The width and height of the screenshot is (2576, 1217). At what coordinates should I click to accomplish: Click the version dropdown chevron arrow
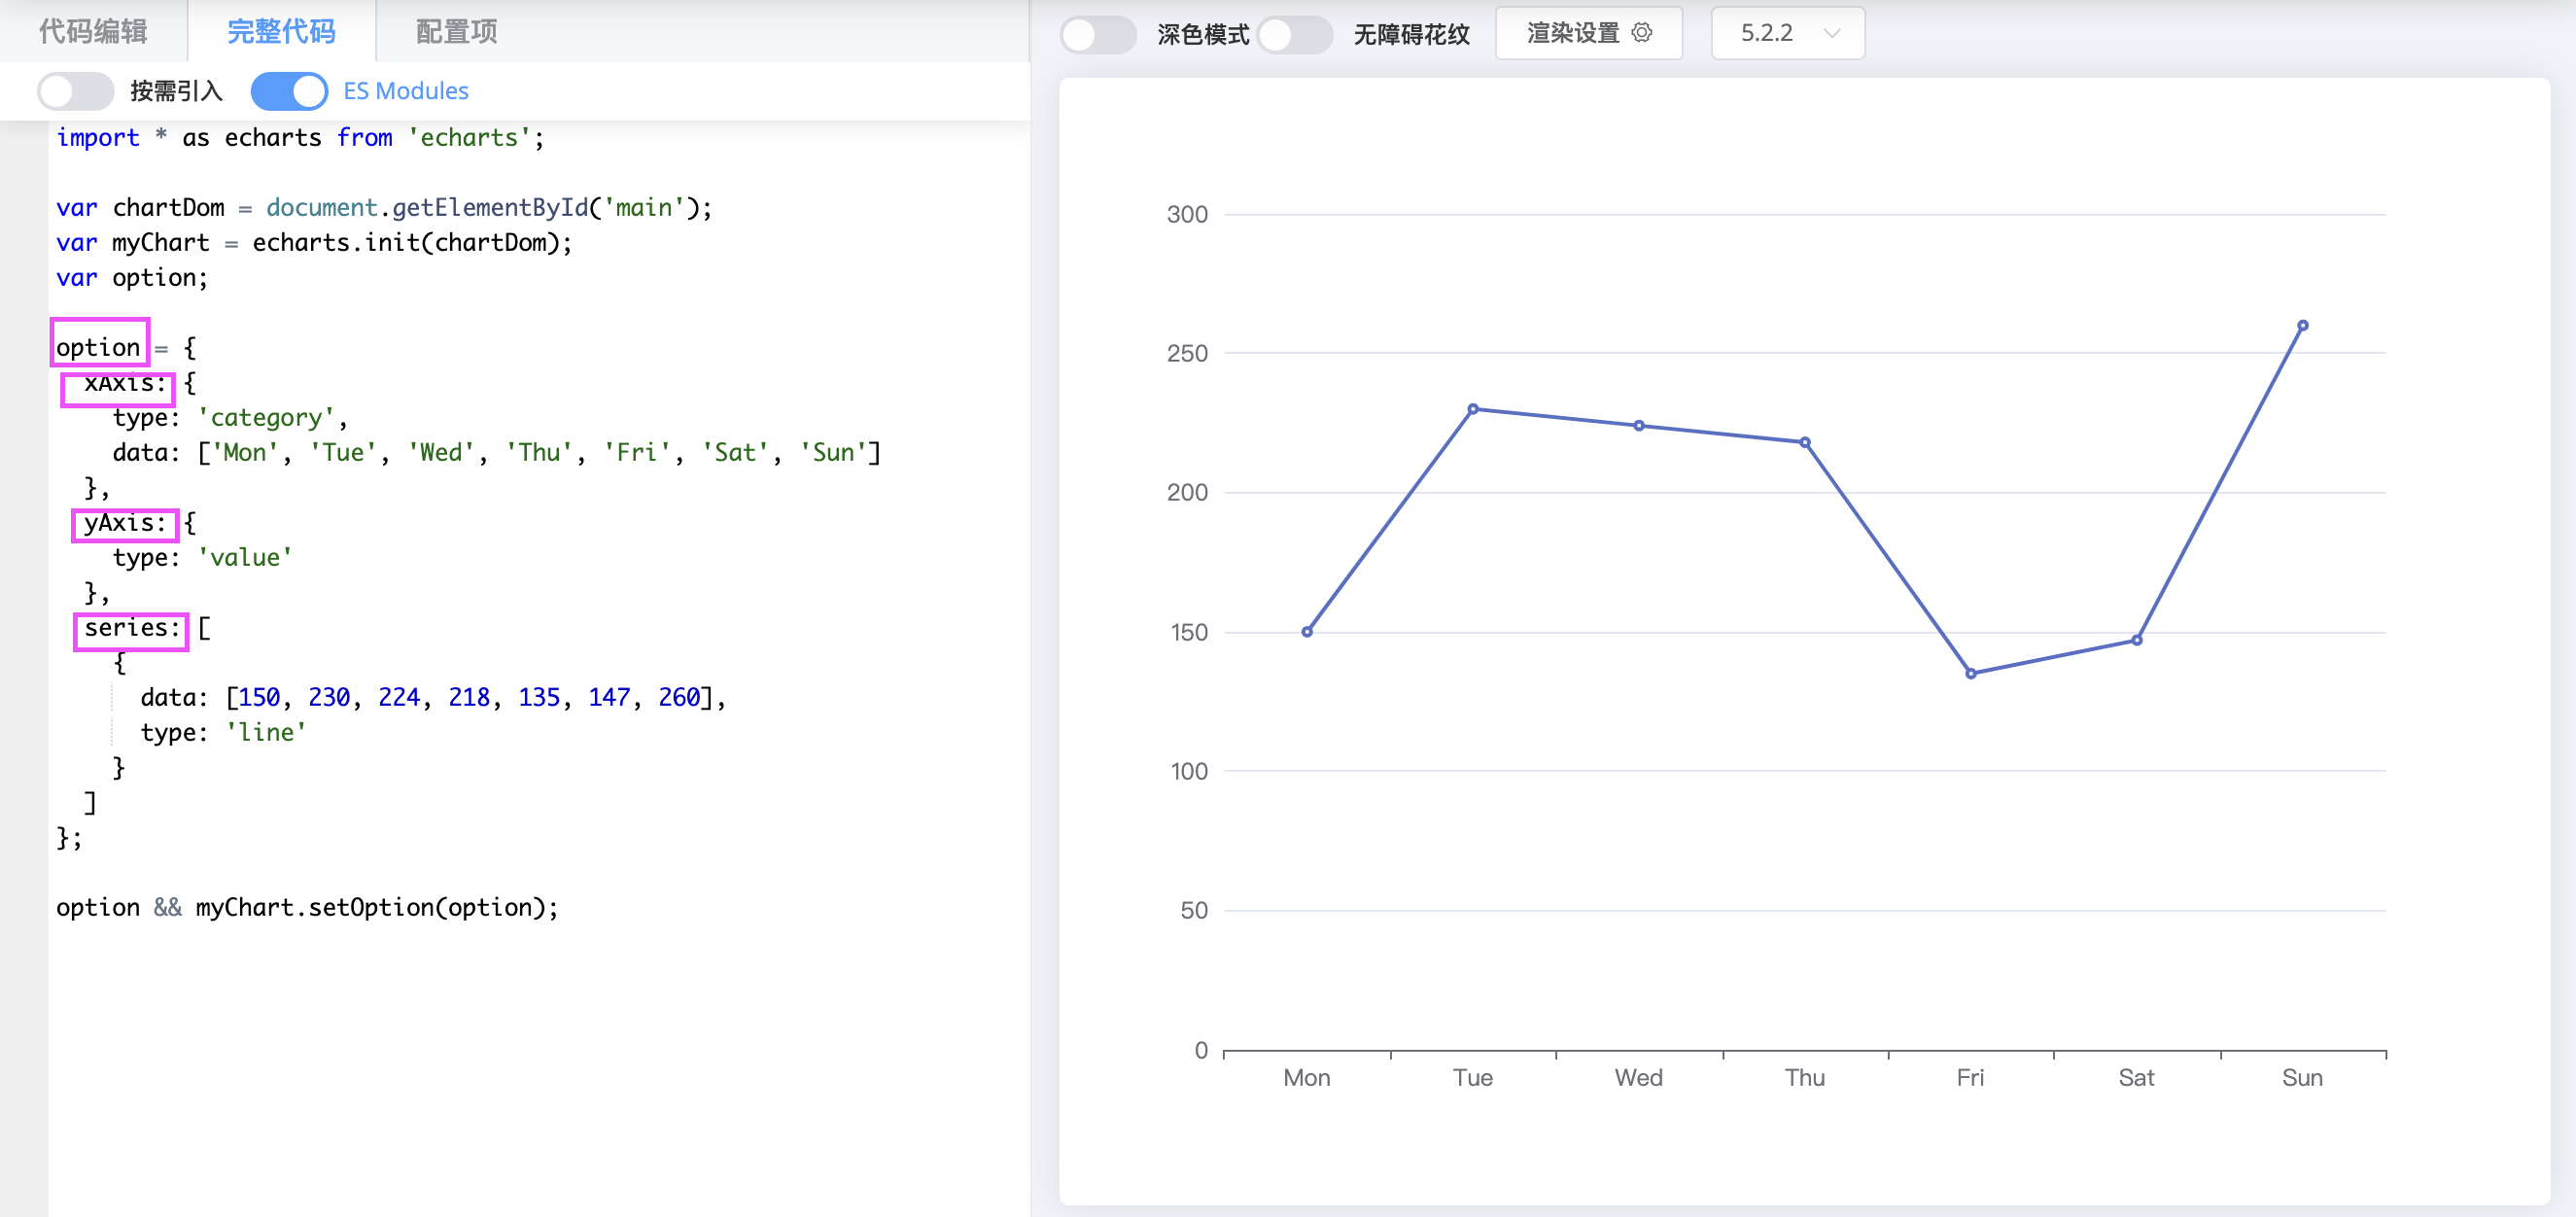coord(1831,33)
